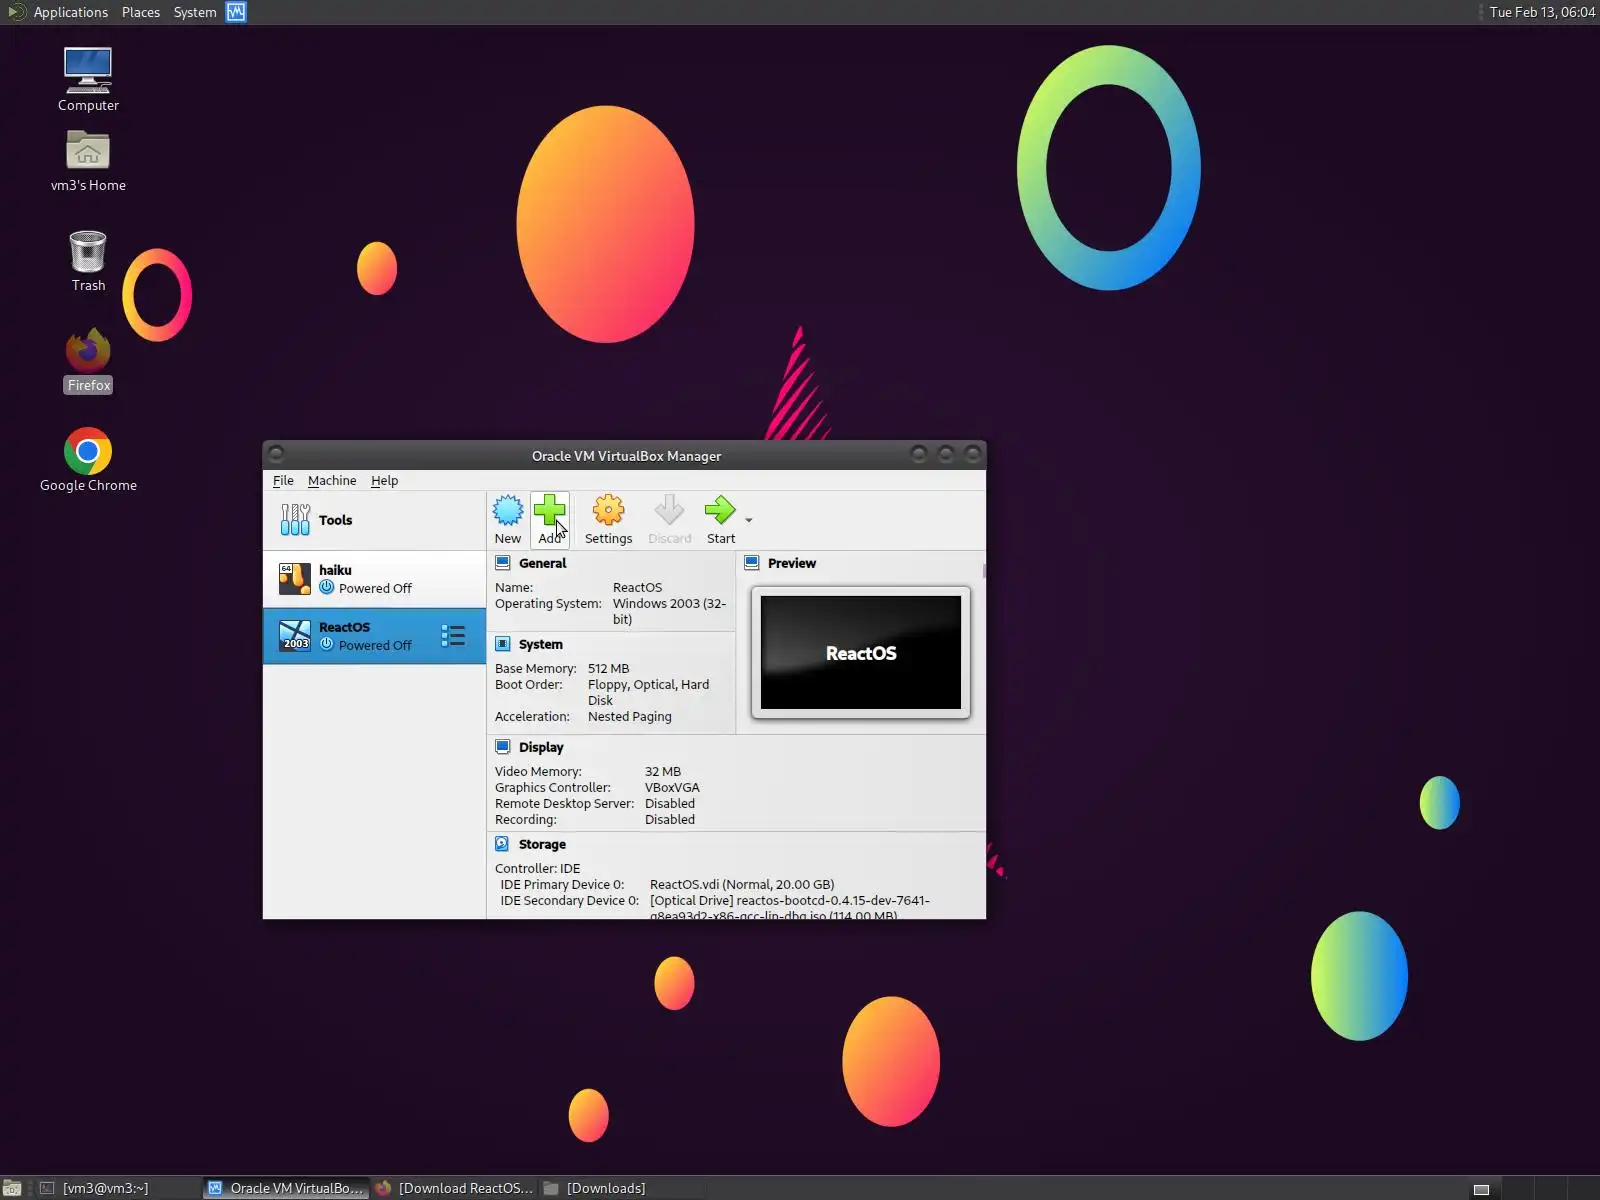Click the "32 MB" video memory value
This screenshot has width=1600, height=1200.
[x=662, y=772]
